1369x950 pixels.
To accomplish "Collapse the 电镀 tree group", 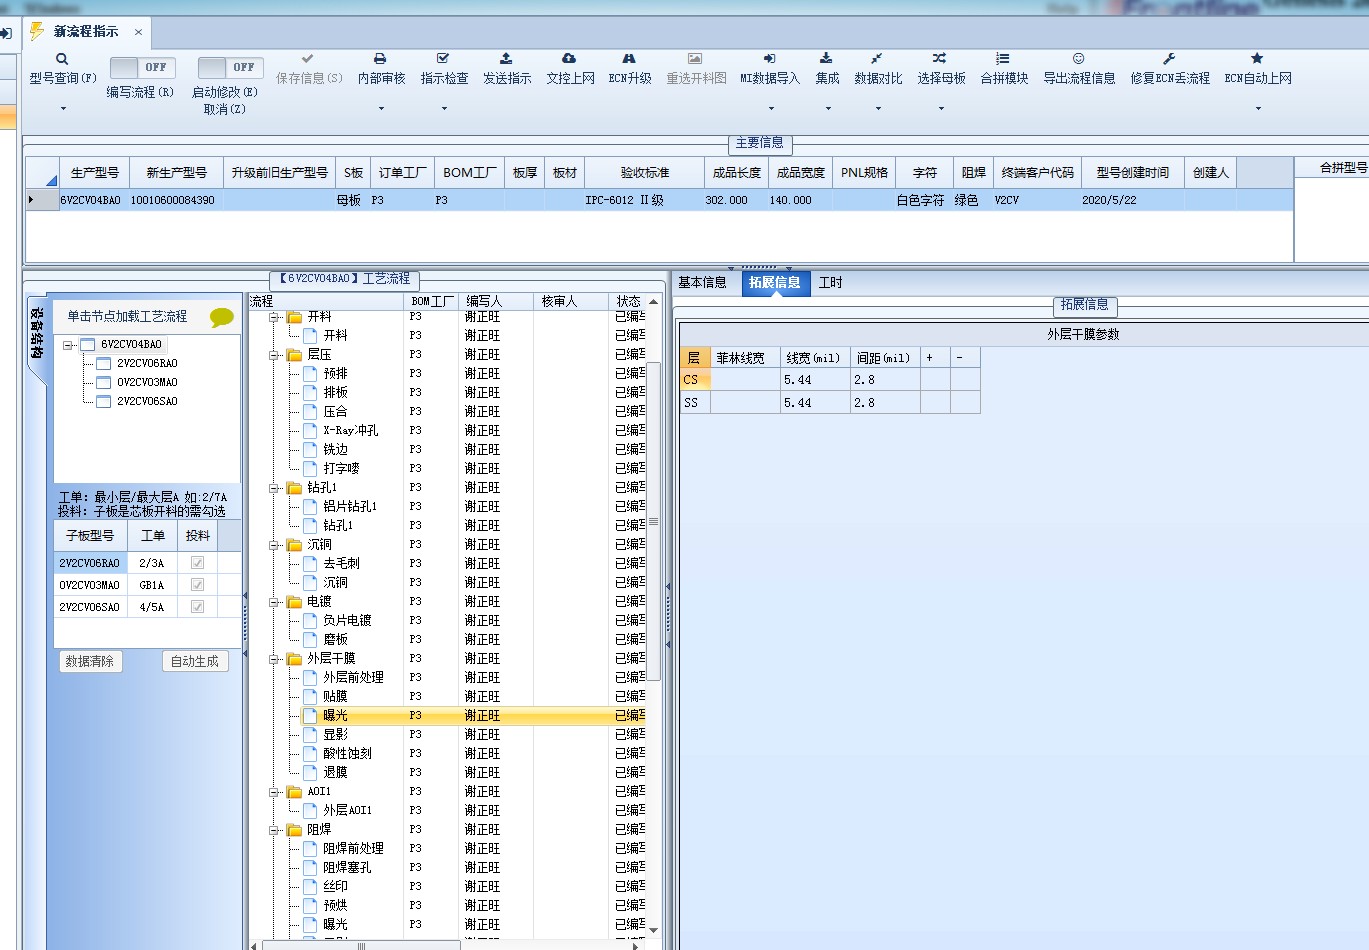I will [x=274, y=602].
